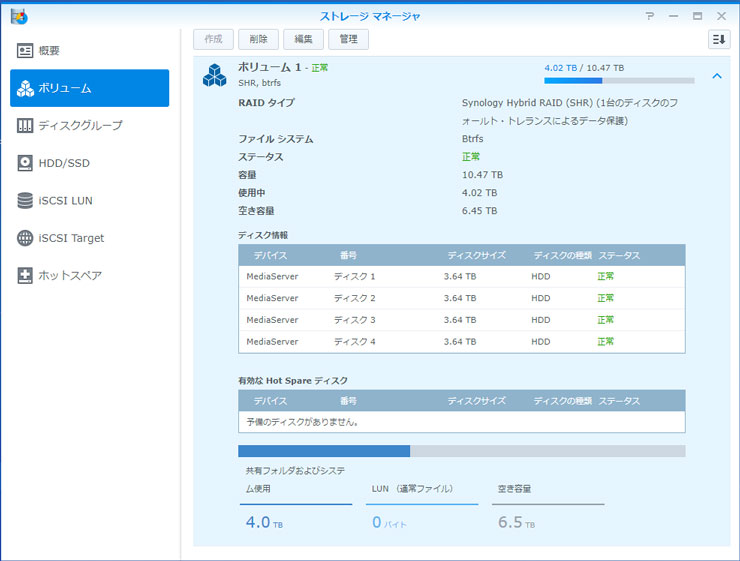Click the ディスクサイズ header in ディスク情報 table
The height and width of the screenshot is (561, 740).
pos(476,255)
